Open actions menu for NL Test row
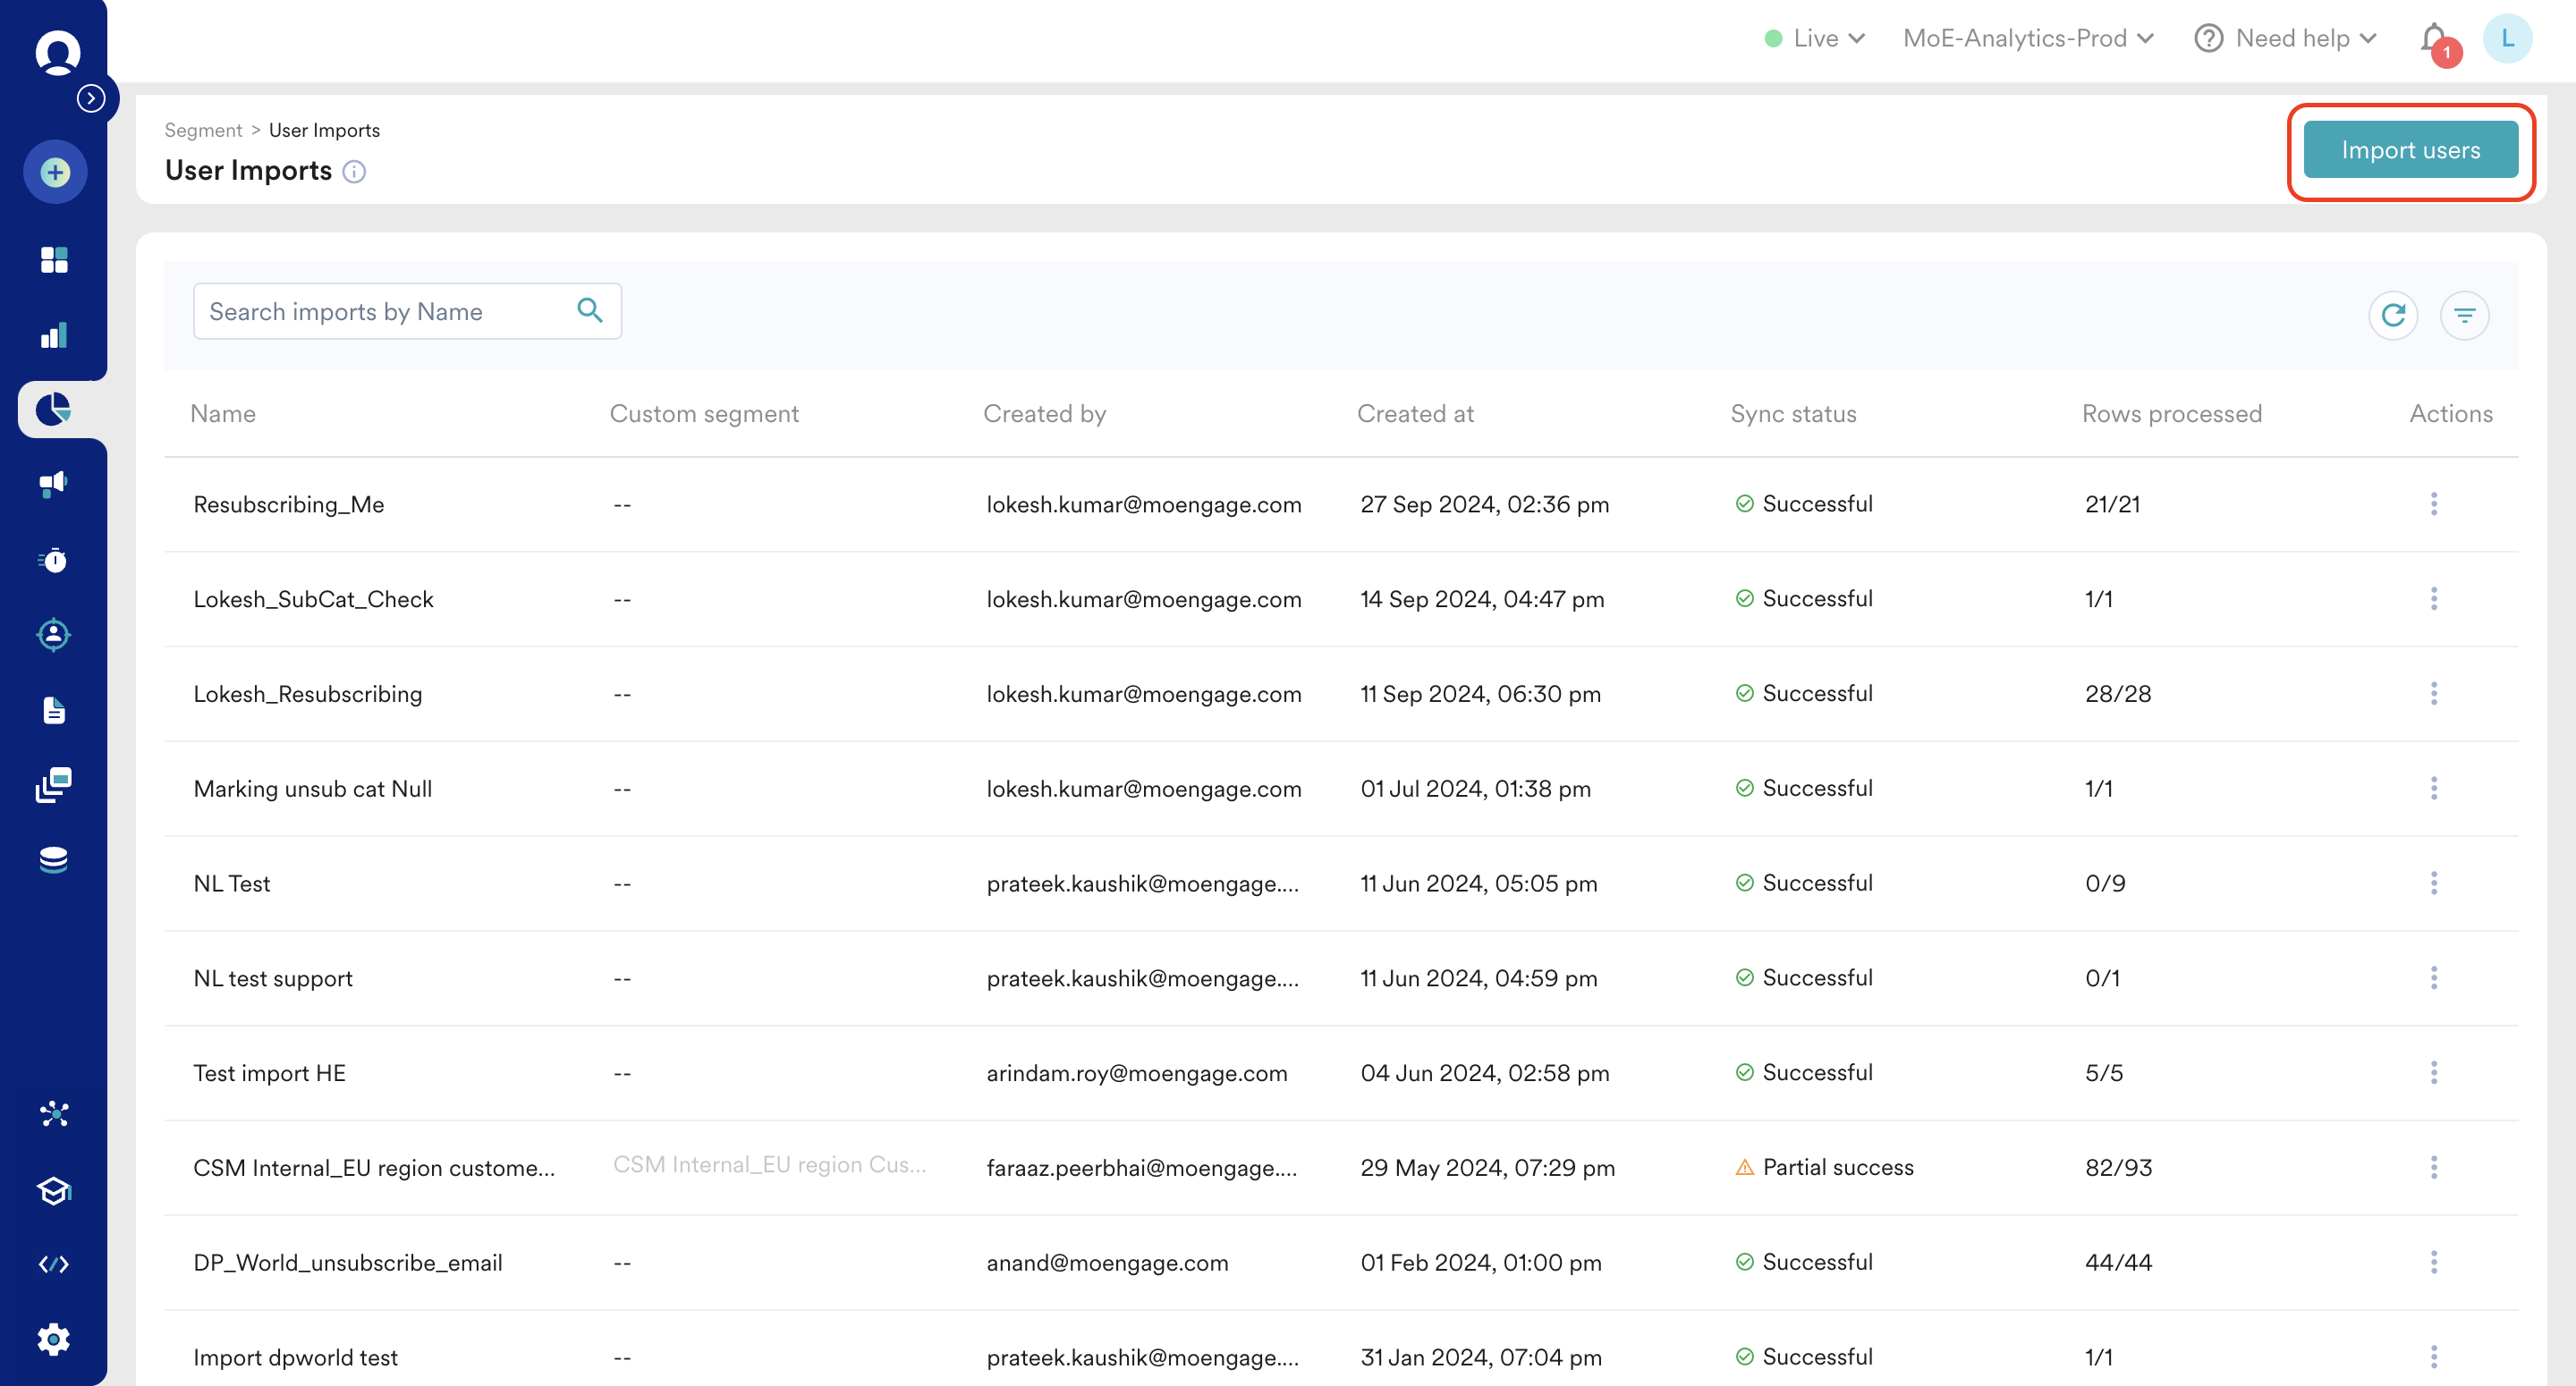 [x=2433, y=883]
